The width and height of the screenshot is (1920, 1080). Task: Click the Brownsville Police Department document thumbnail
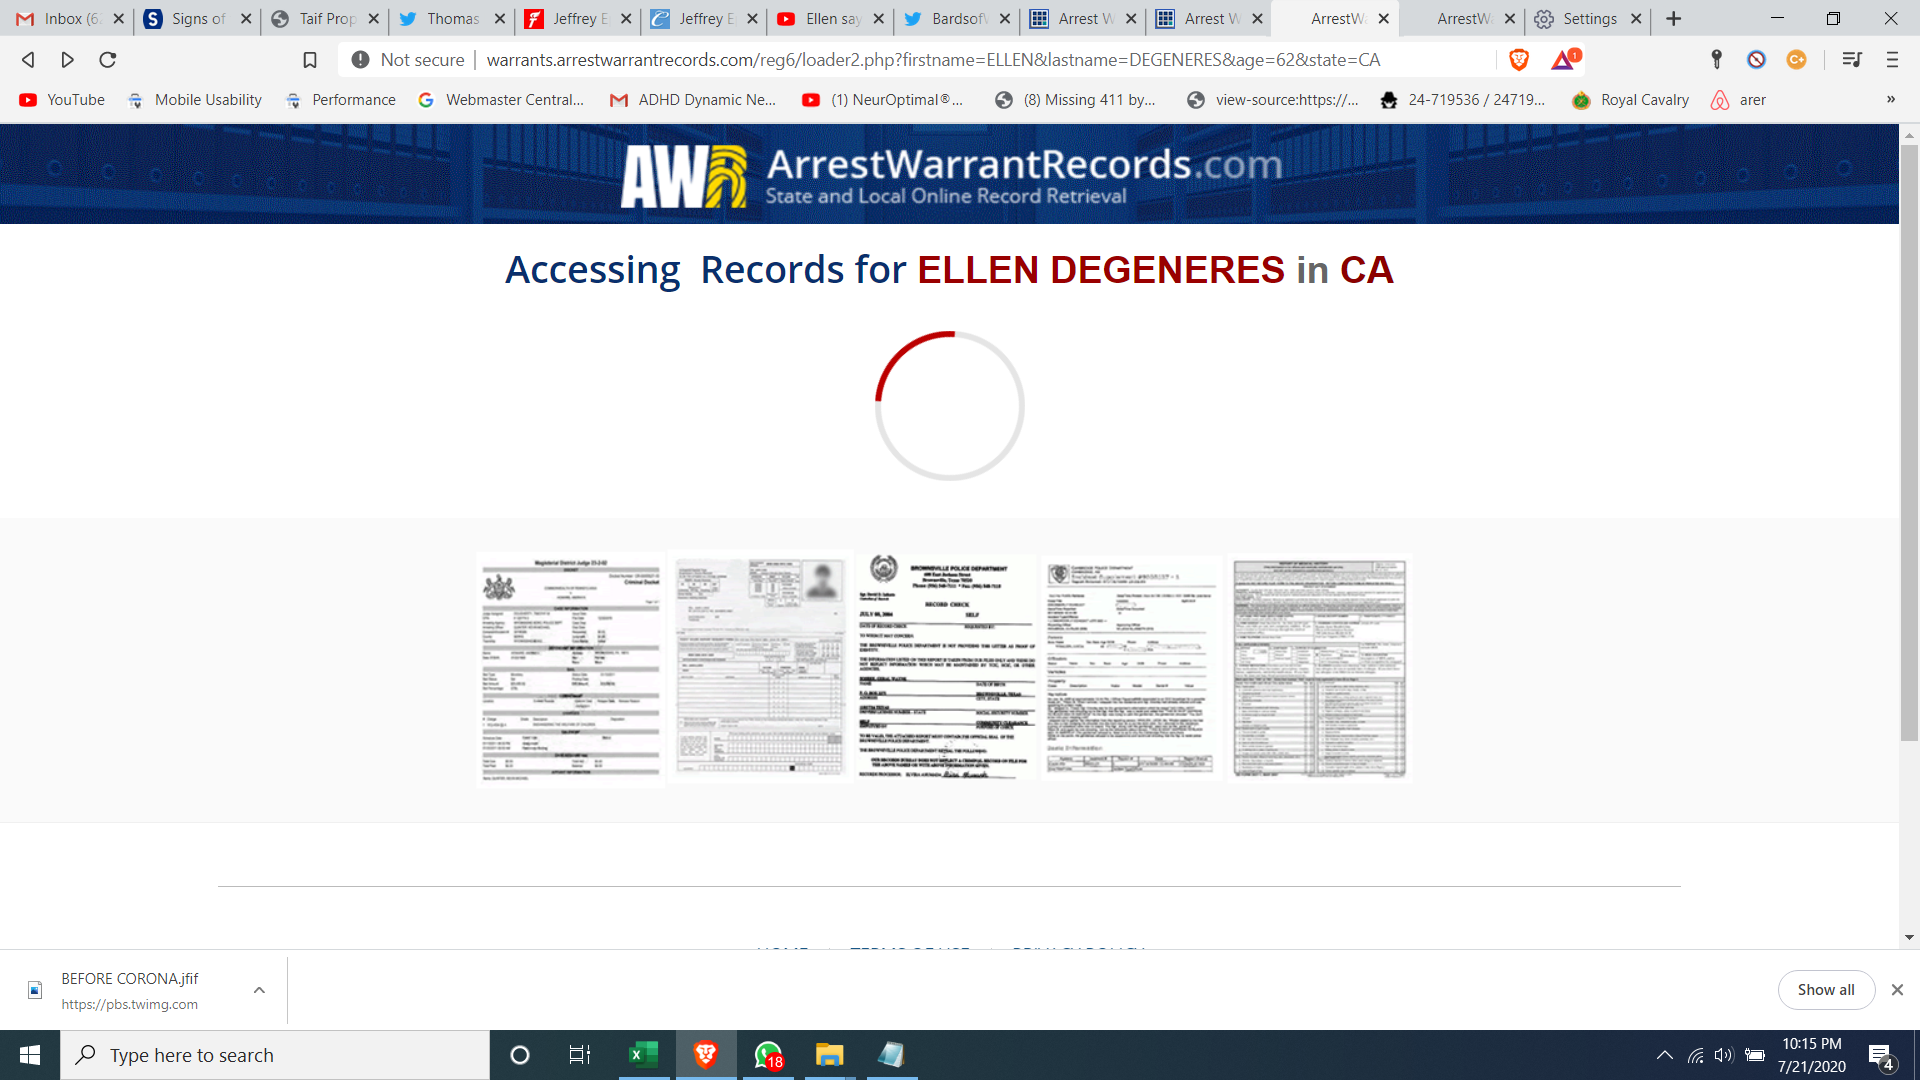[945, 668]
